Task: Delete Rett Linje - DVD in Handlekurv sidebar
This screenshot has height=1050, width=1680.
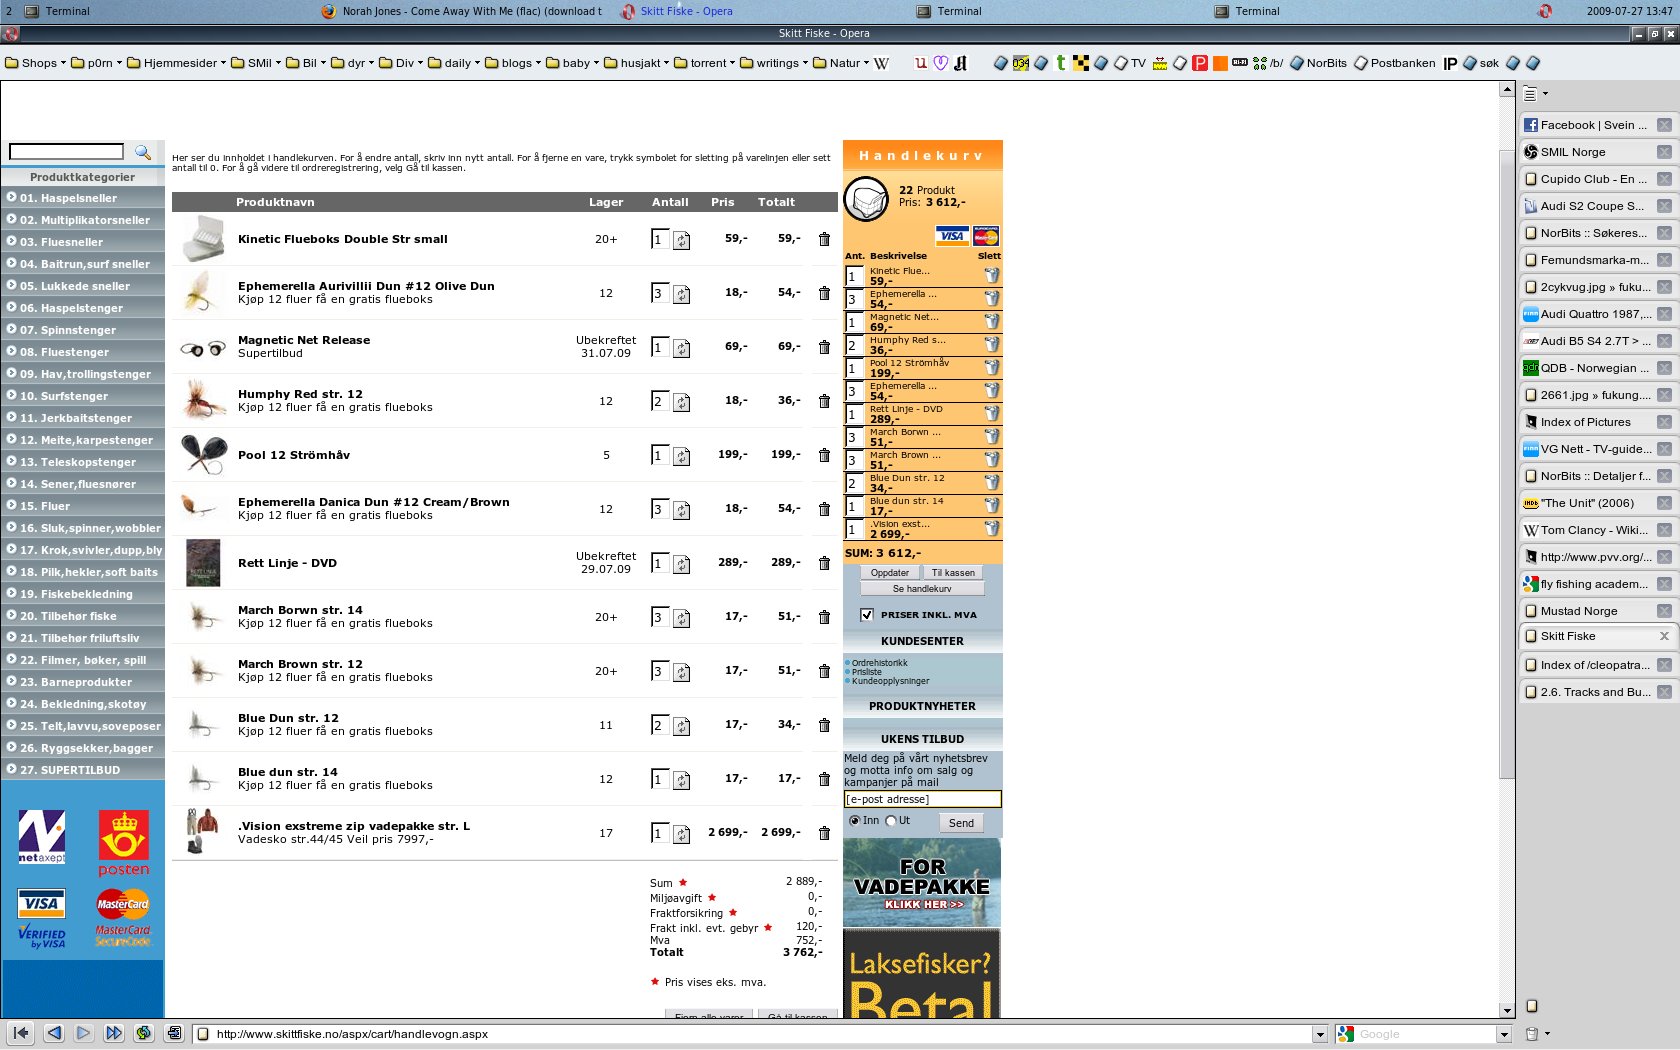Action: point(991,413)
